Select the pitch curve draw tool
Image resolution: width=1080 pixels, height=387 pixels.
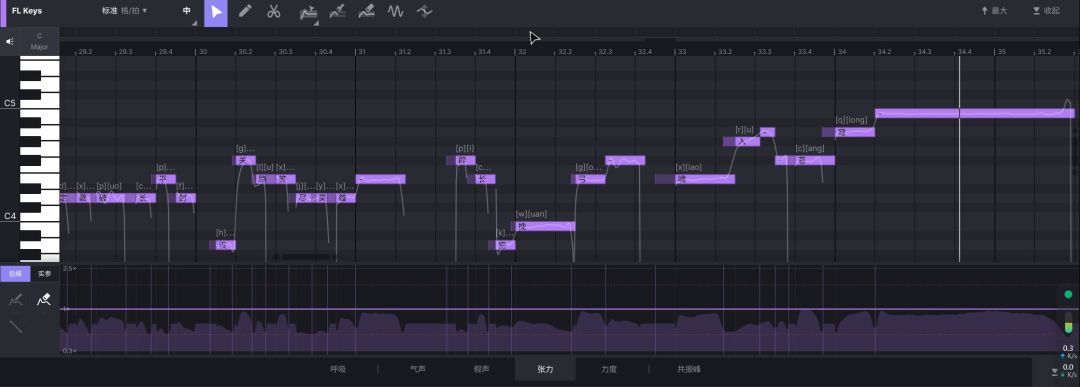point(307,12)
